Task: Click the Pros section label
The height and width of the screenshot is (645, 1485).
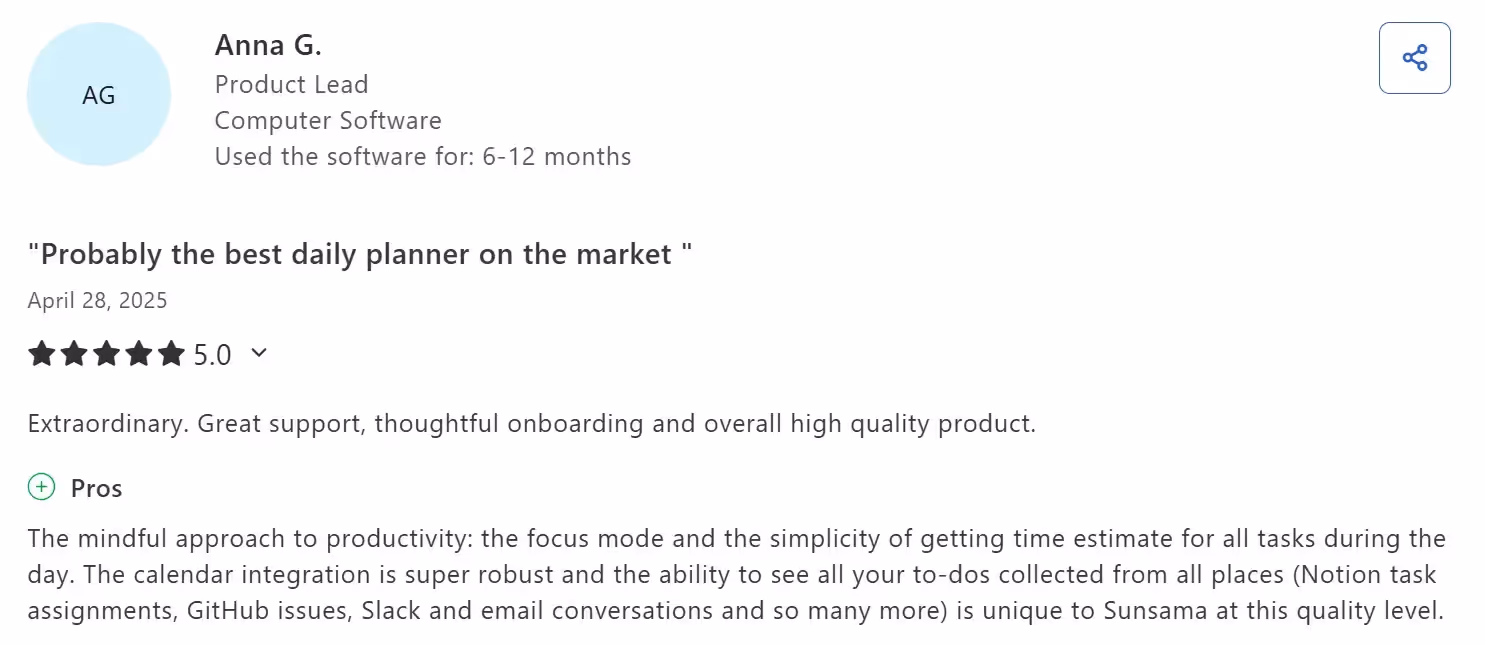Action: [x=96, y=488]
